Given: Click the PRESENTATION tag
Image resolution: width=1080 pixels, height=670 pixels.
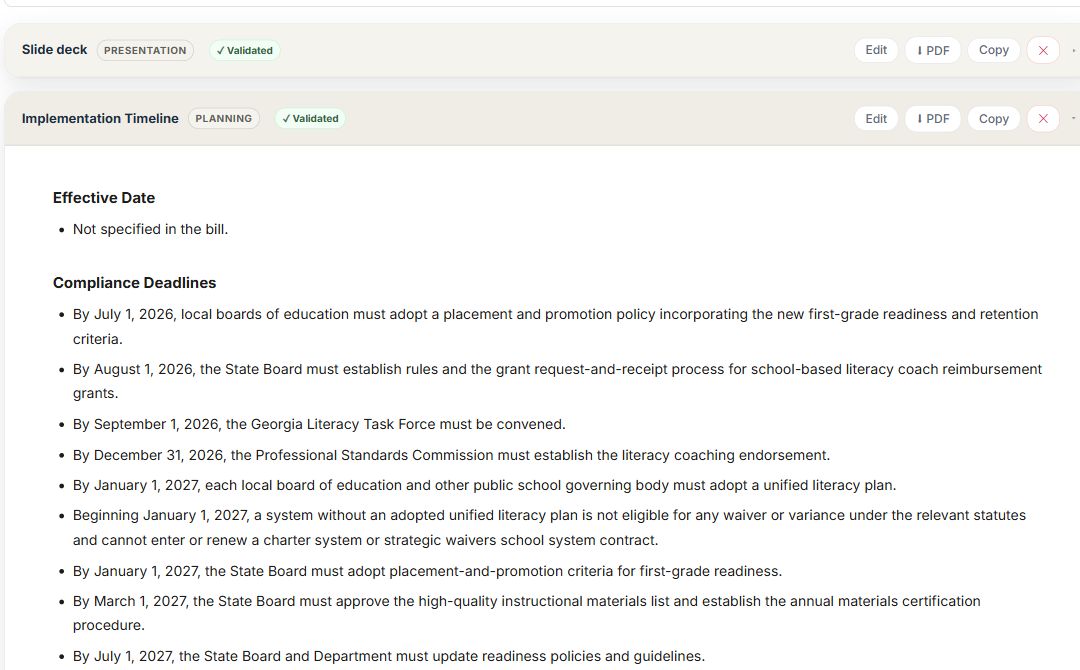Looking at the screenshot, I should pyautogui.click(x=145, y=50).
